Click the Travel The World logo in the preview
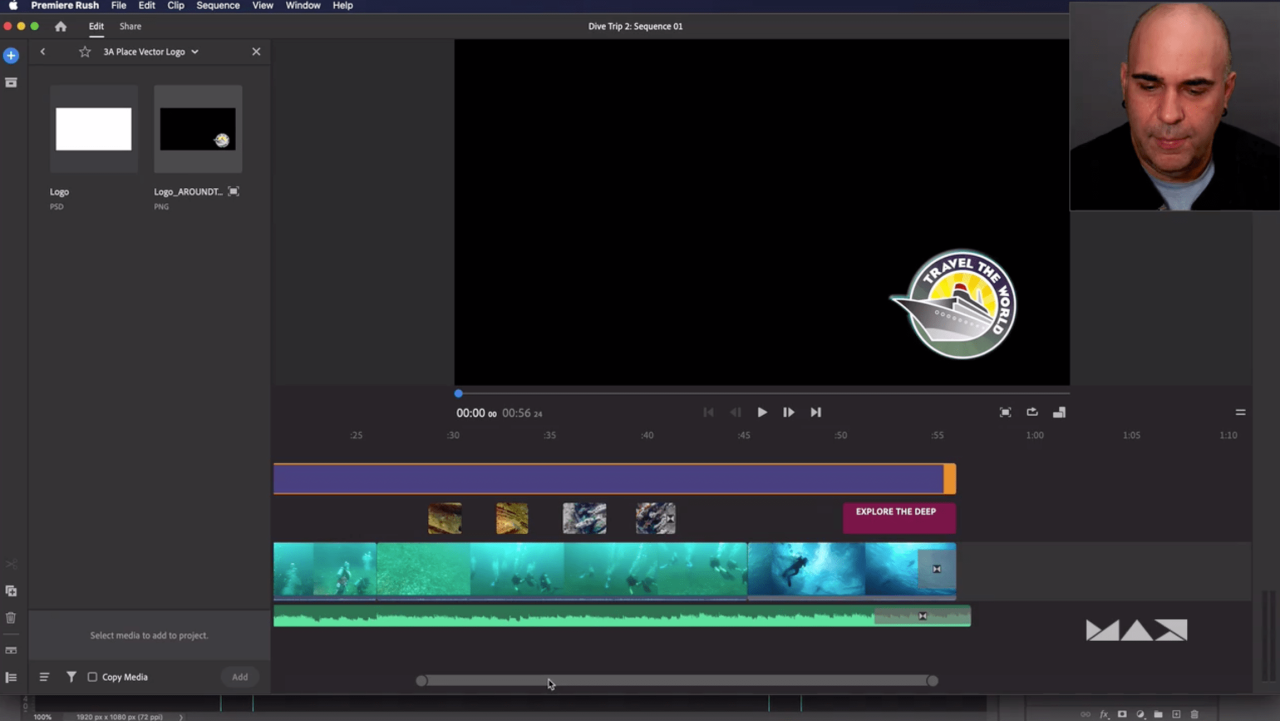 tap(953, 304)
